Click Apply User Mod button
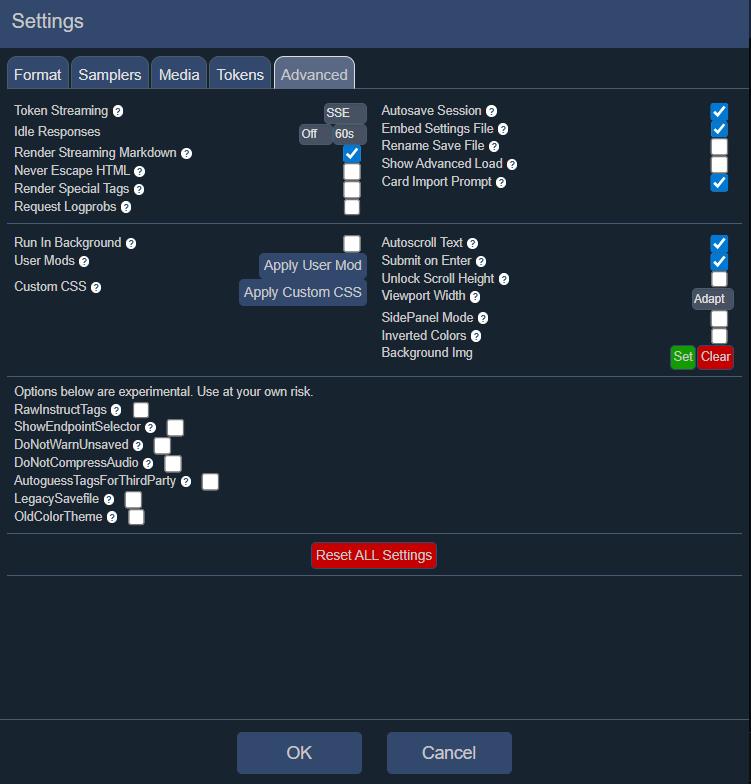This screenshot has height=784, width=751. point(313,266)
